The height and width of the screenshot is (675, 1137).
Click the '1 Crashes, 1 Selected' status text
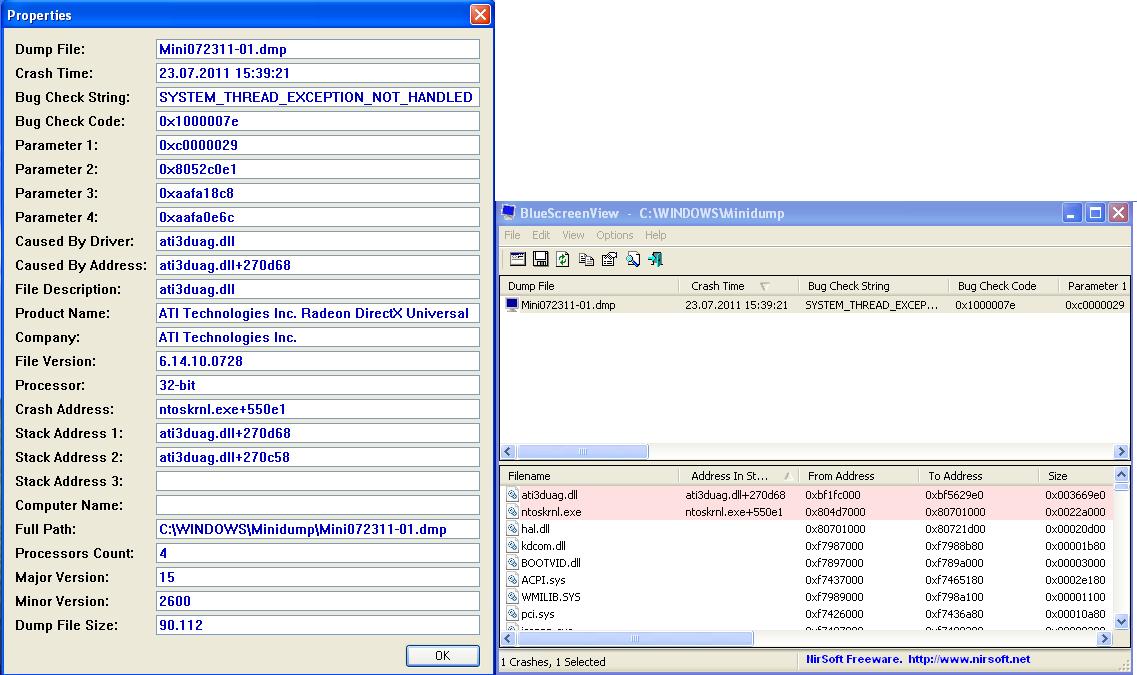[553, 662]
